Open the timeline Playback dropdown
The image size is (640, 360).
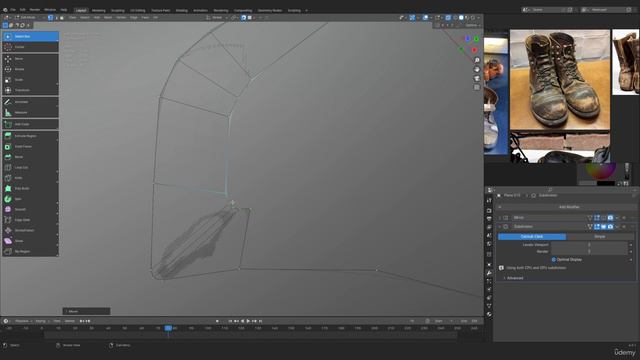[23, 321]
